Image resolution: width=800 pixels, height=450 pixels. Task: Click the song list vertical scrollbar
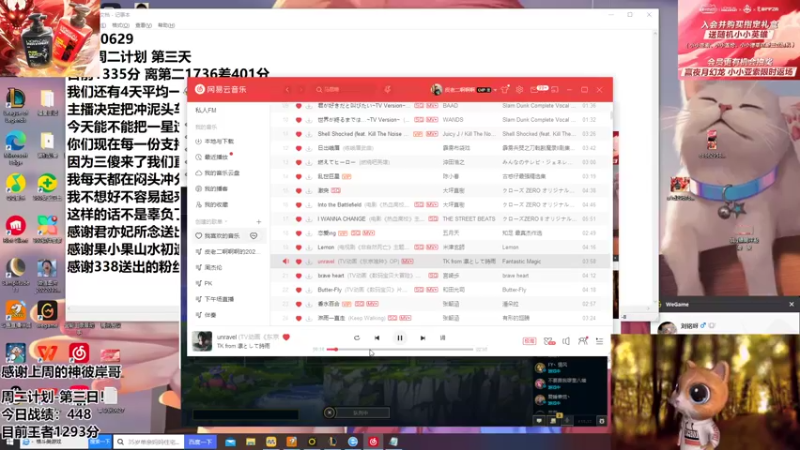pyautogui.click(x=611, y=115)
